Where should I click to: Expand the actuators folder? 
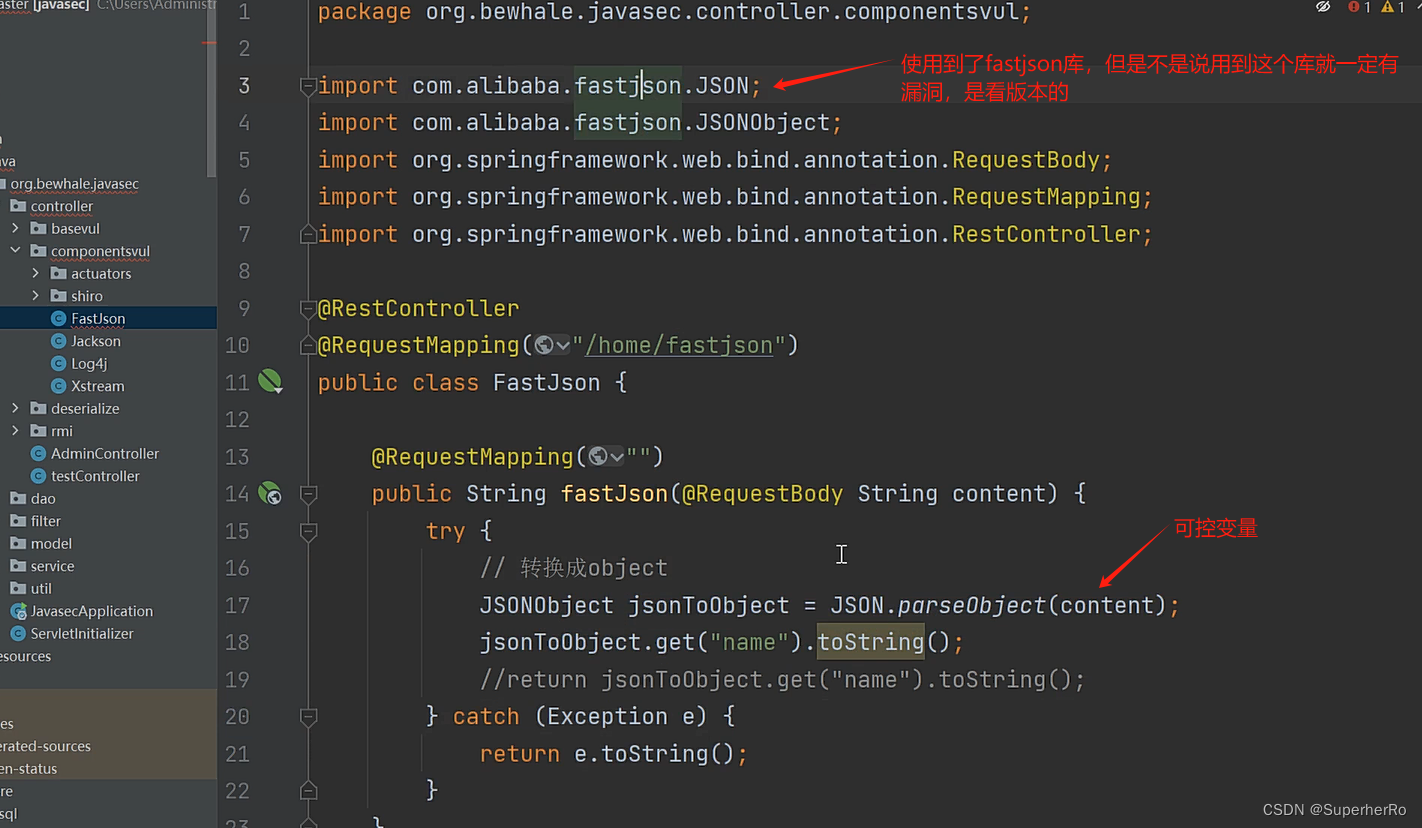[x=36, y=273]
